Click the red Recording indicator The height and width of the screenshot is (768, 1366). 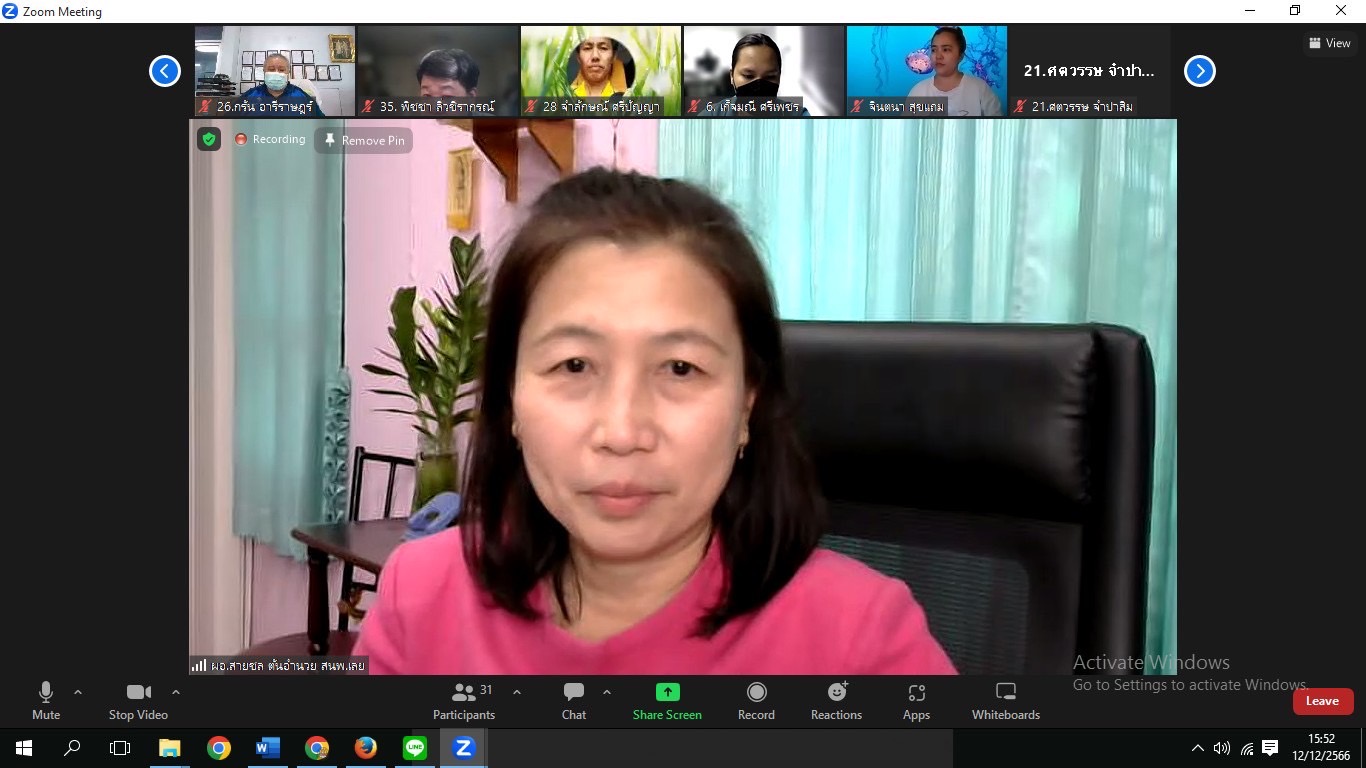point(270,139)
